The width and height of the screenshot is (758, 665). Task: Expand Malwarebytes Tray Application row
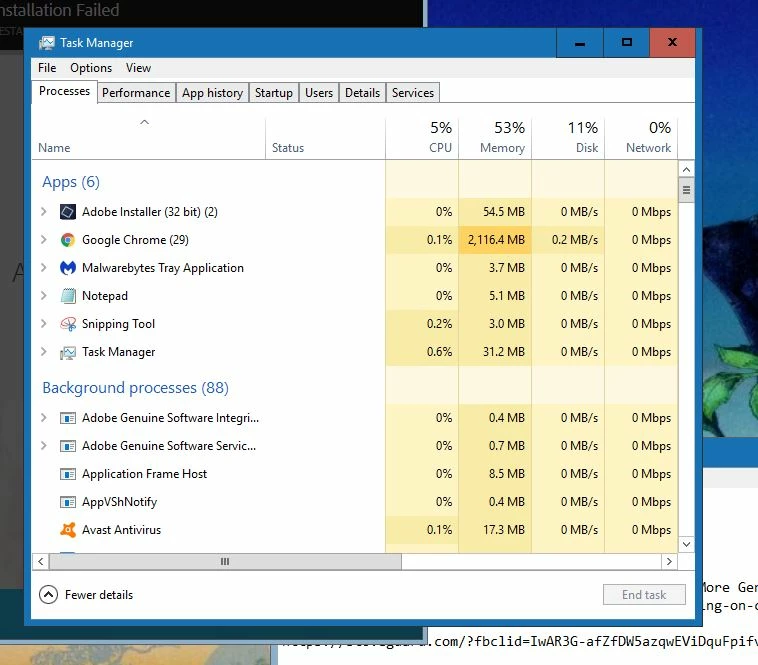point(44,268)
